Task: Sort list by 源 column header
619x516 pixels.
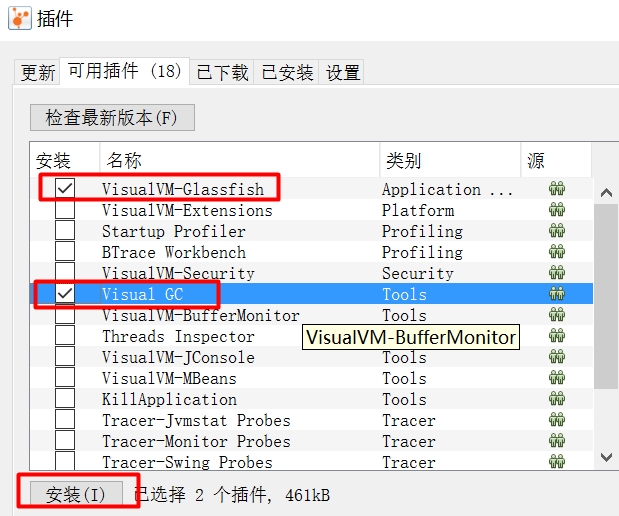Action: point(556,160)
